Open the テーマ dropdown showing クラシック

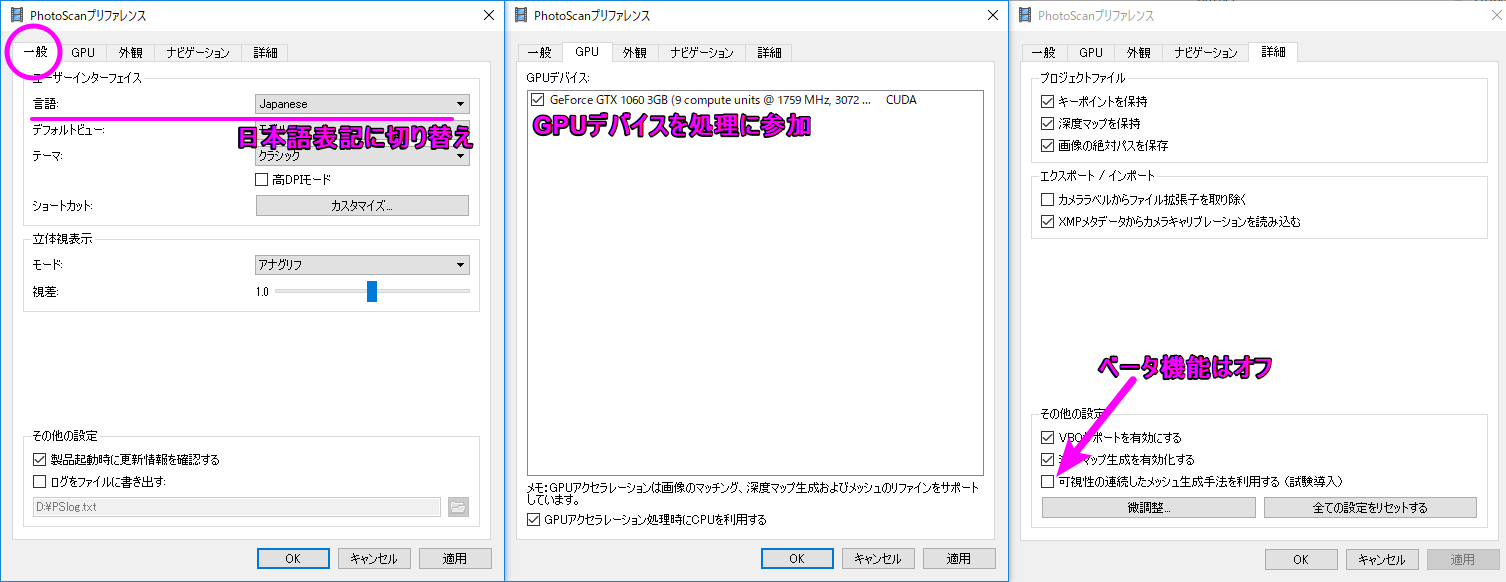coord(362,156)
